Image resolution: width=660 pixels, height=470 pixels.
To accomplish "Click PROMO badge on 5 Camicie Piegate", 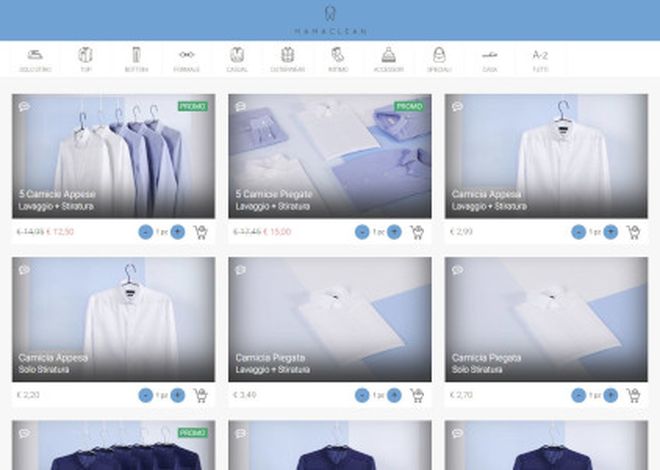I will (409, 106).
